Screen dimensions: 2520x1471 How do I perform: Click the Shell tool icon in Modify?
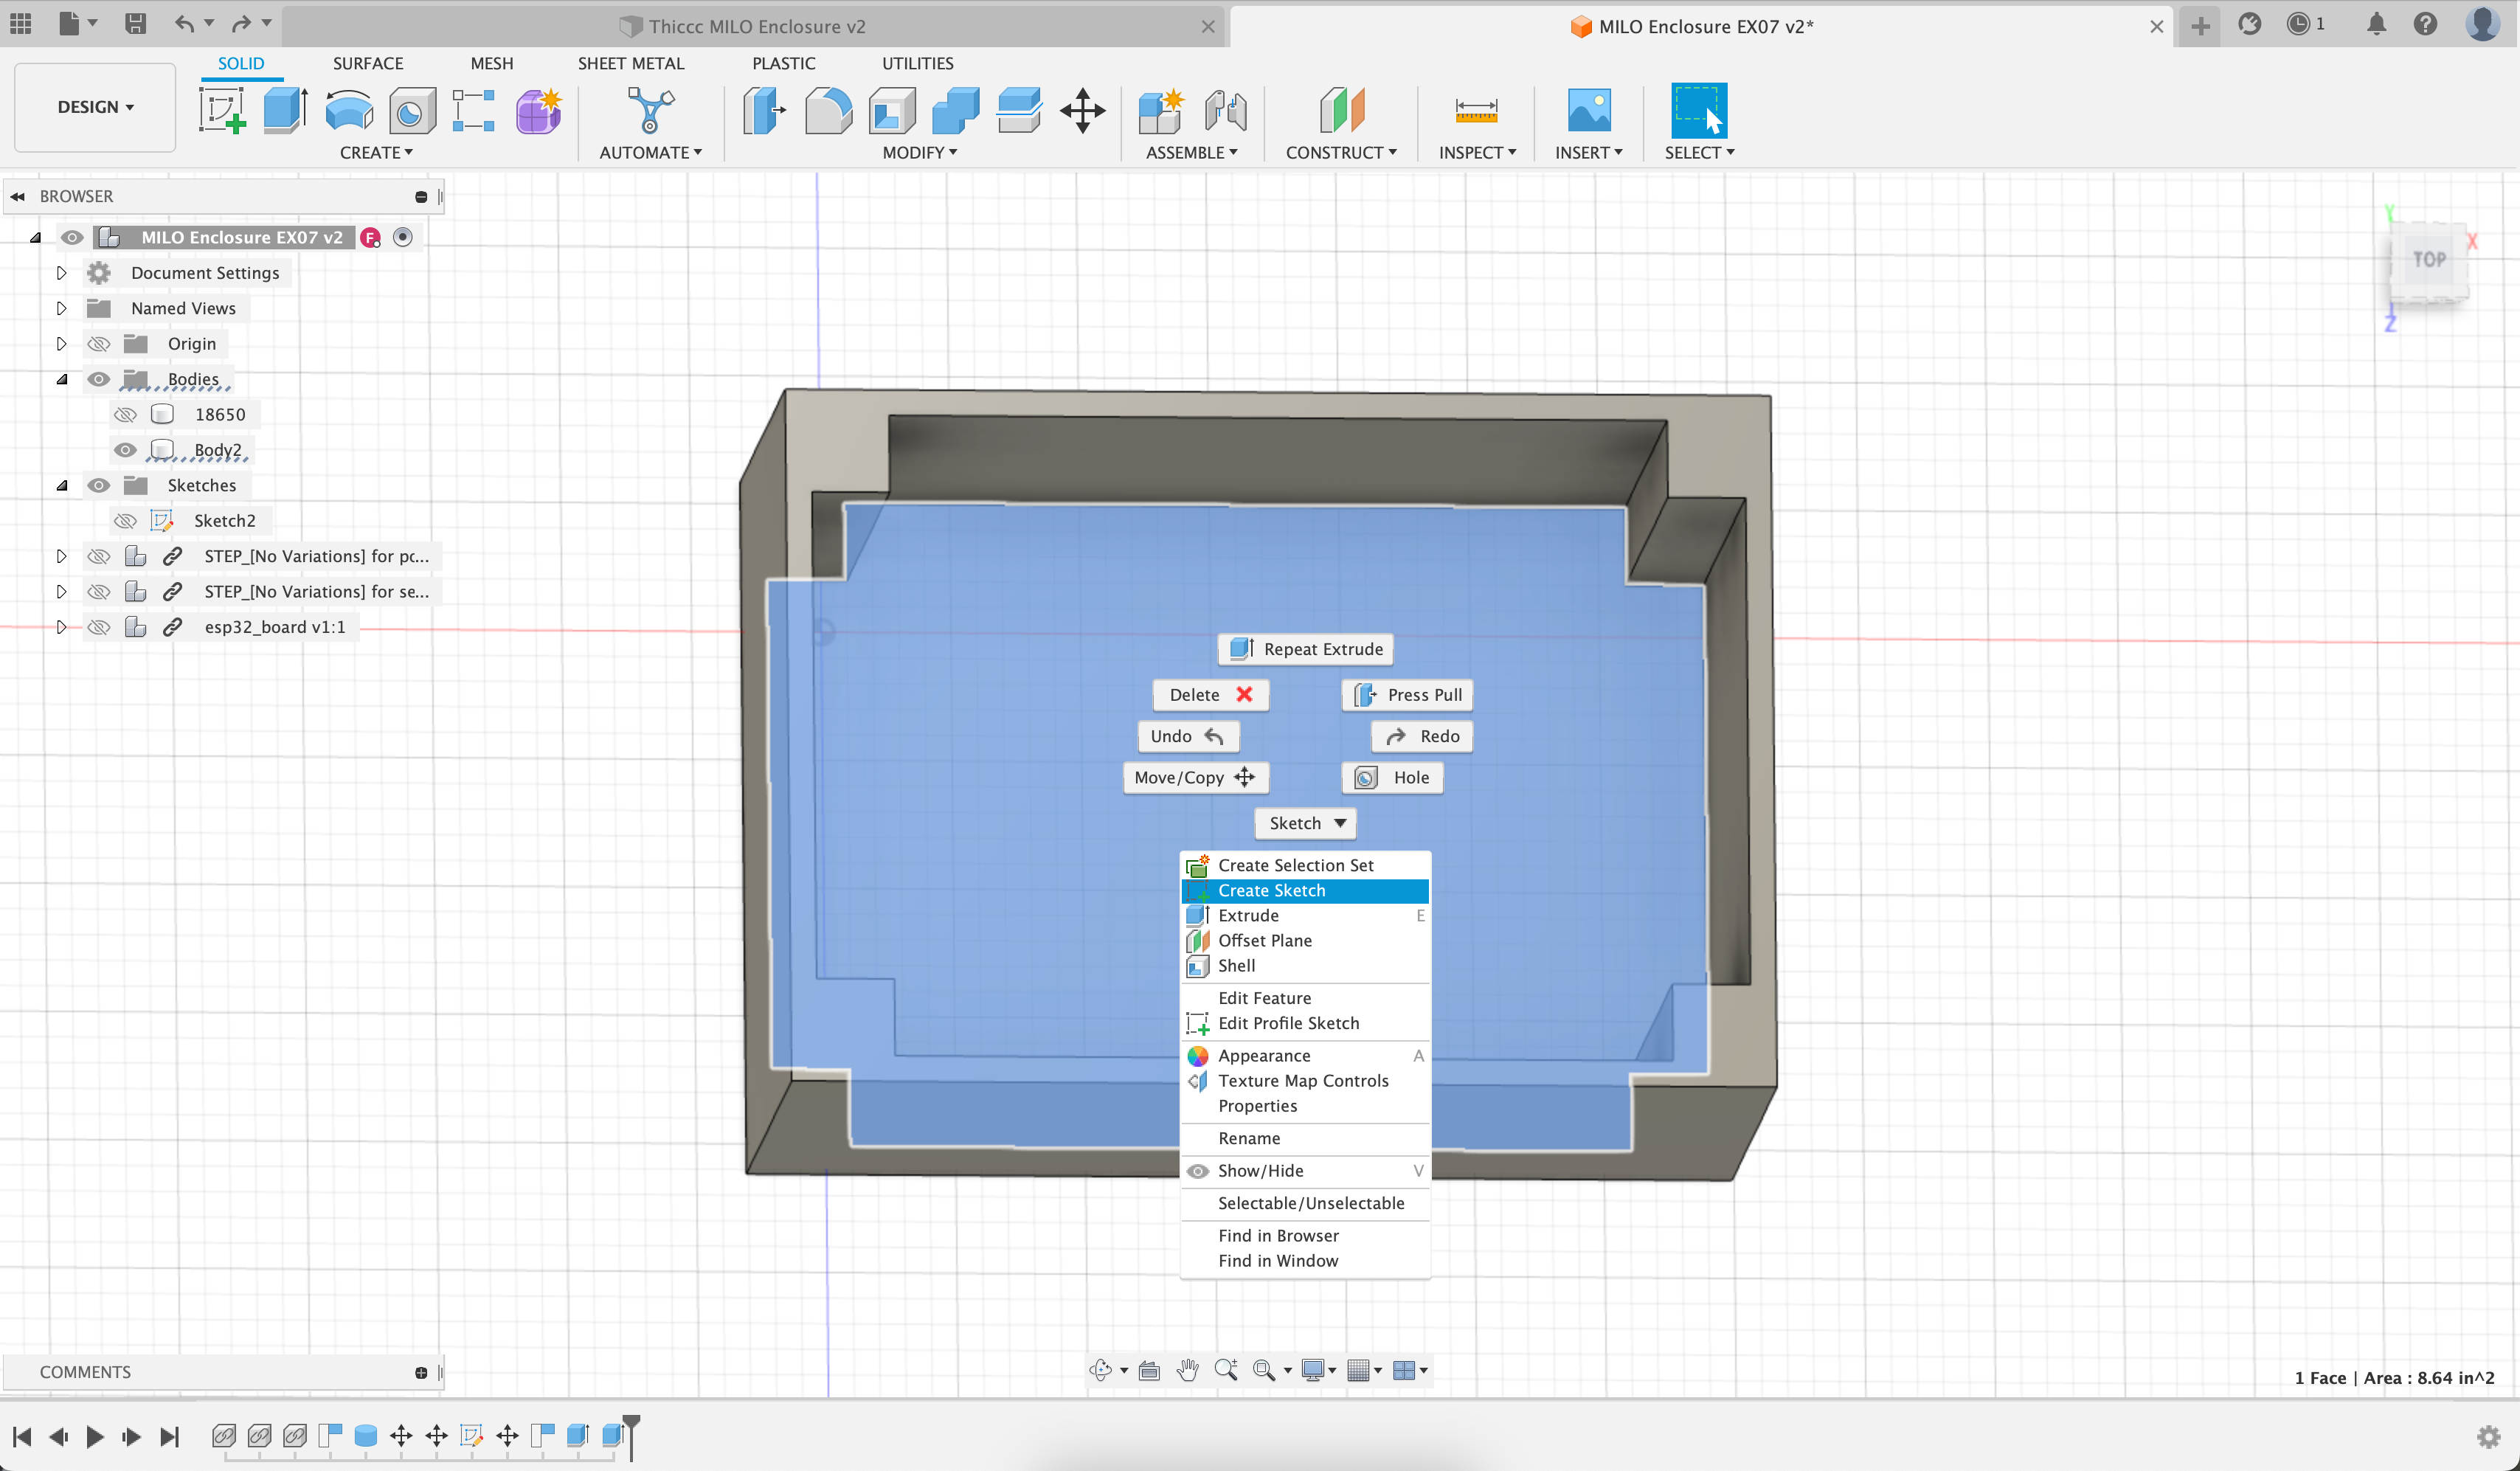pos(892,110)
